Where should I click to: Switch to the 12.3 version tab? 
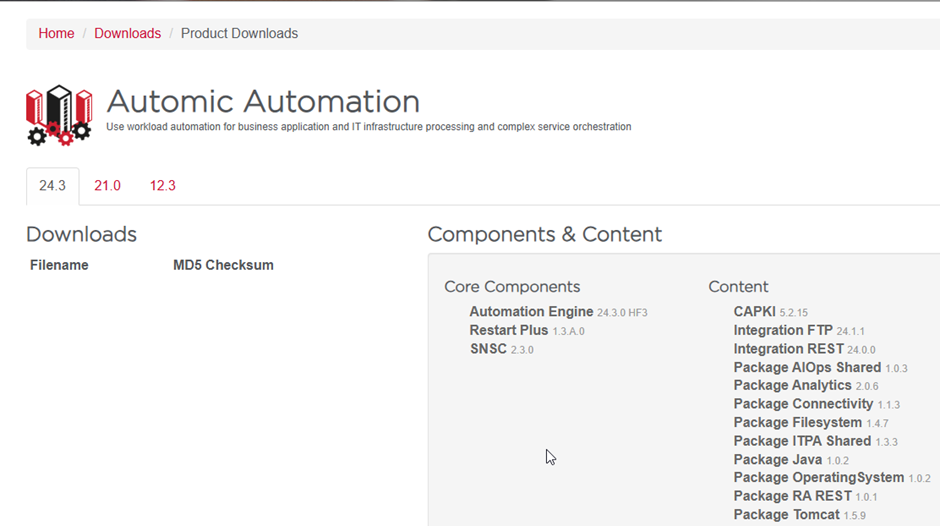point(162,186)
